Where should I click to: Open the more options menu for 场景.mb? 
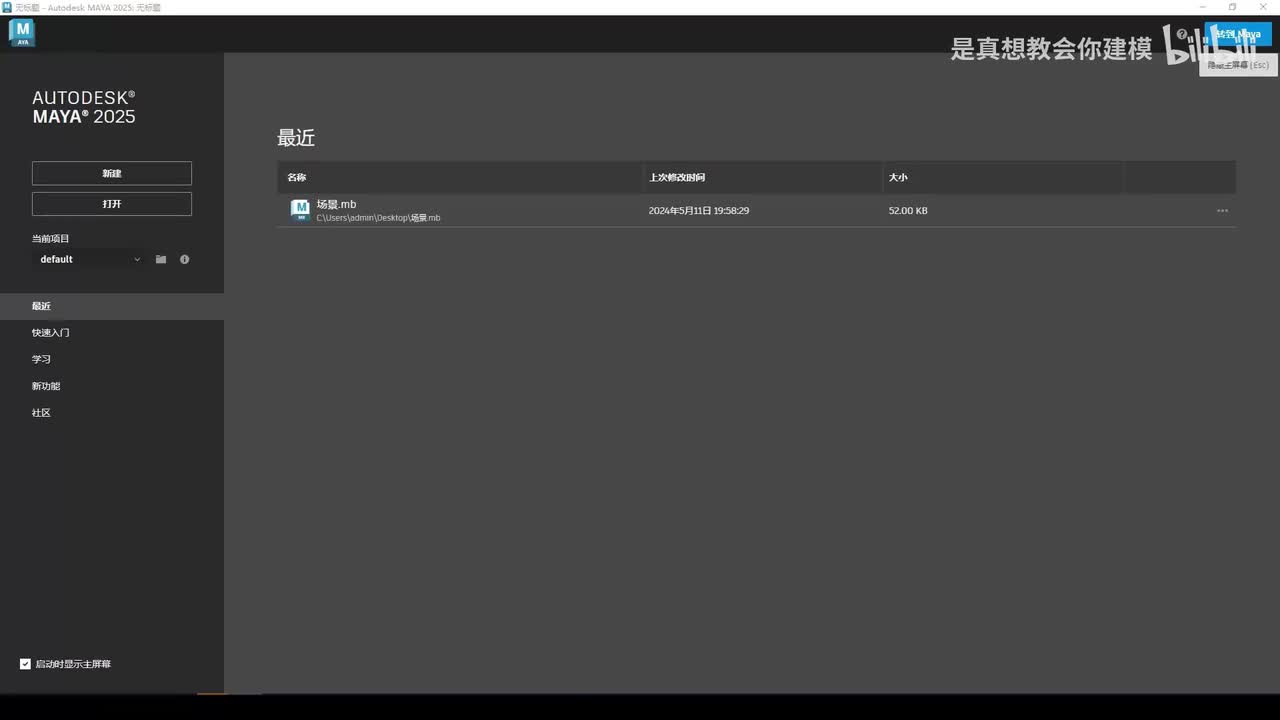(x=1222, y=211)
